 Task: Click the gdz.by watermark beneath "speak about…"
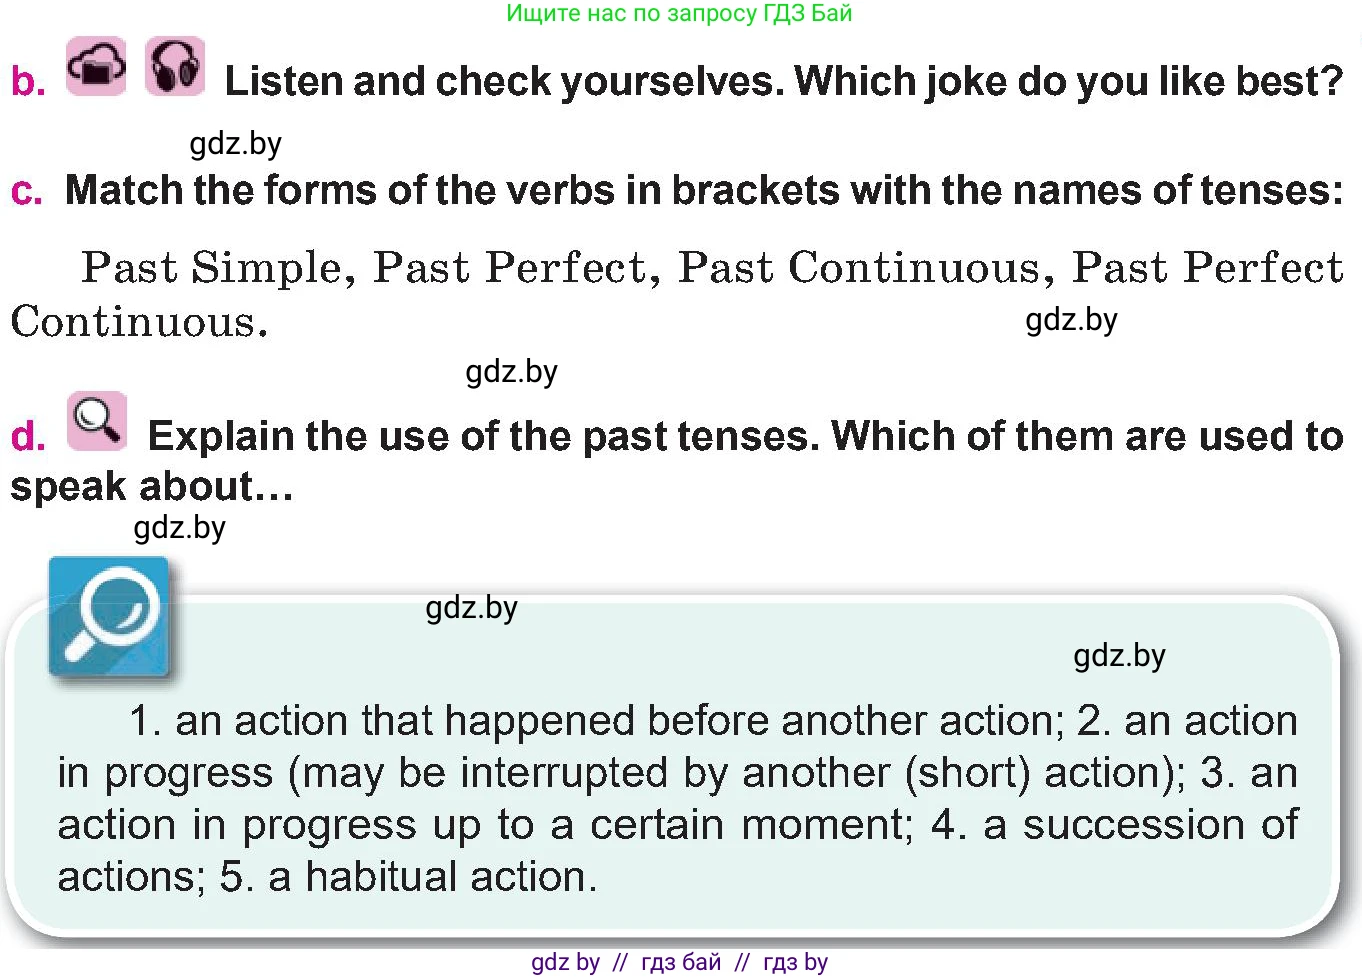[x=180, y=528]
